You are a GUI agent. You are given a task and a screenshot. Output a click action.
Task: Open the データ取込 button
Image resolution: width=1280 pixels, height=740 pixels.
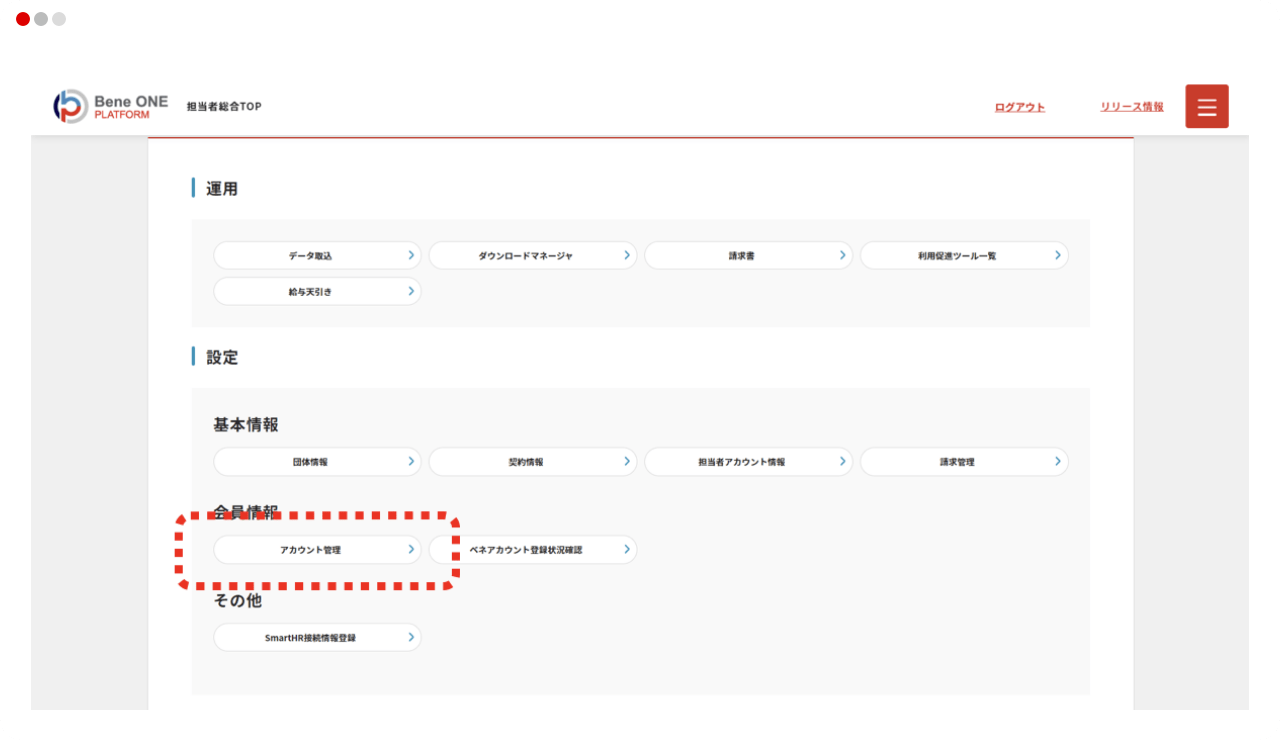(x=317, y=256)
